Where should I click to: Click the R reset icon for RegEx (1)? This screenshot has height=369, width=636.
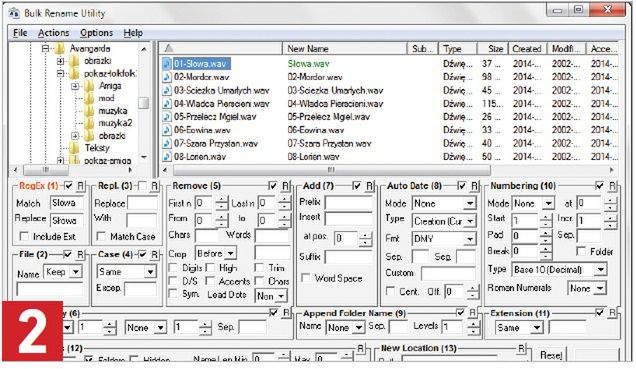point(81,186)
